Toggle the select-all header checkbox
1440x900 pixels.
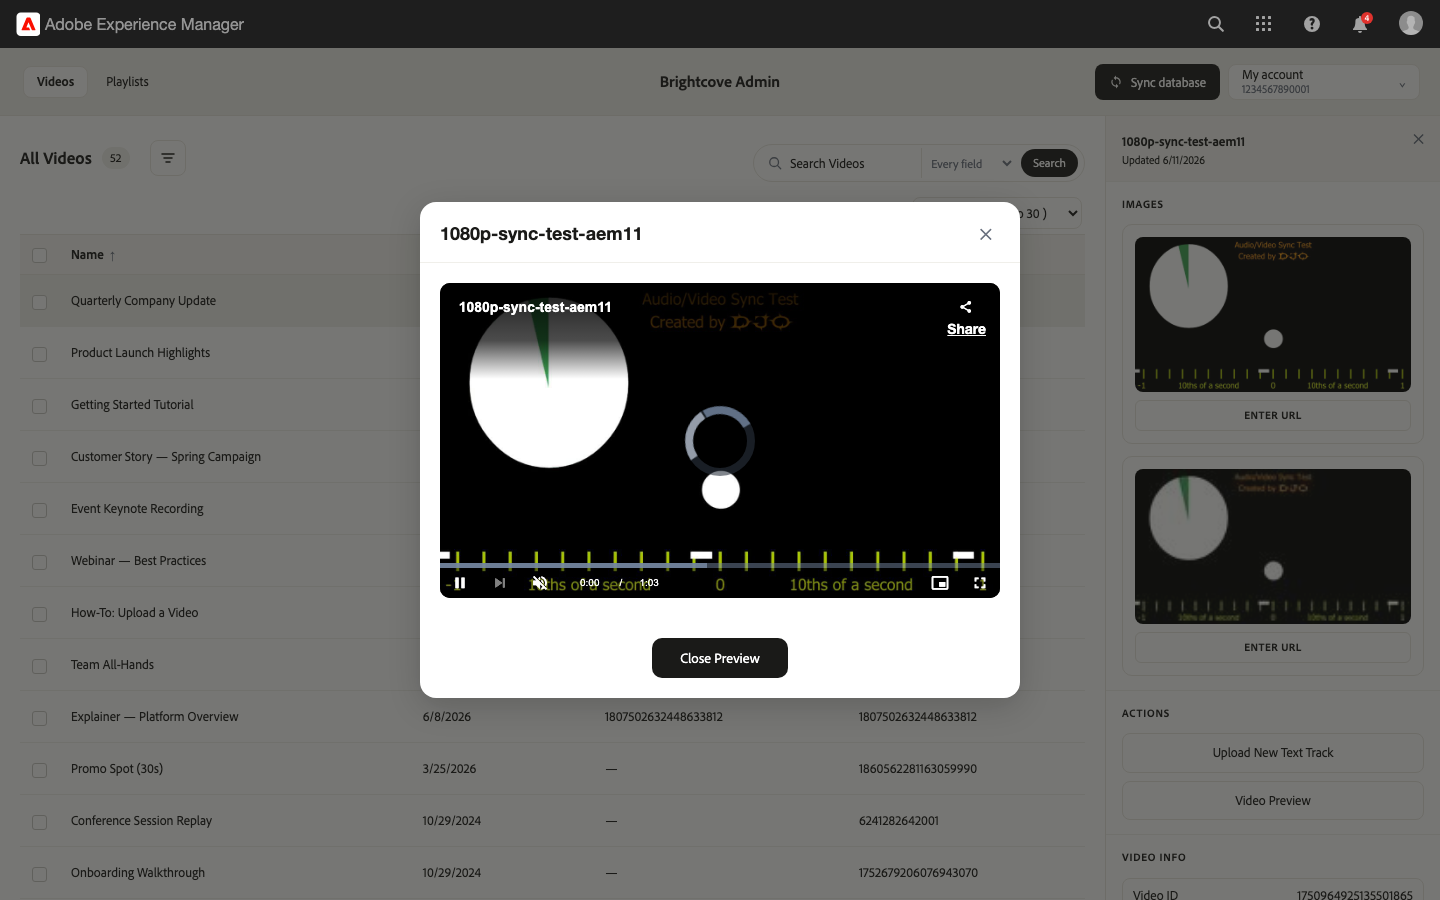point(40,255)
